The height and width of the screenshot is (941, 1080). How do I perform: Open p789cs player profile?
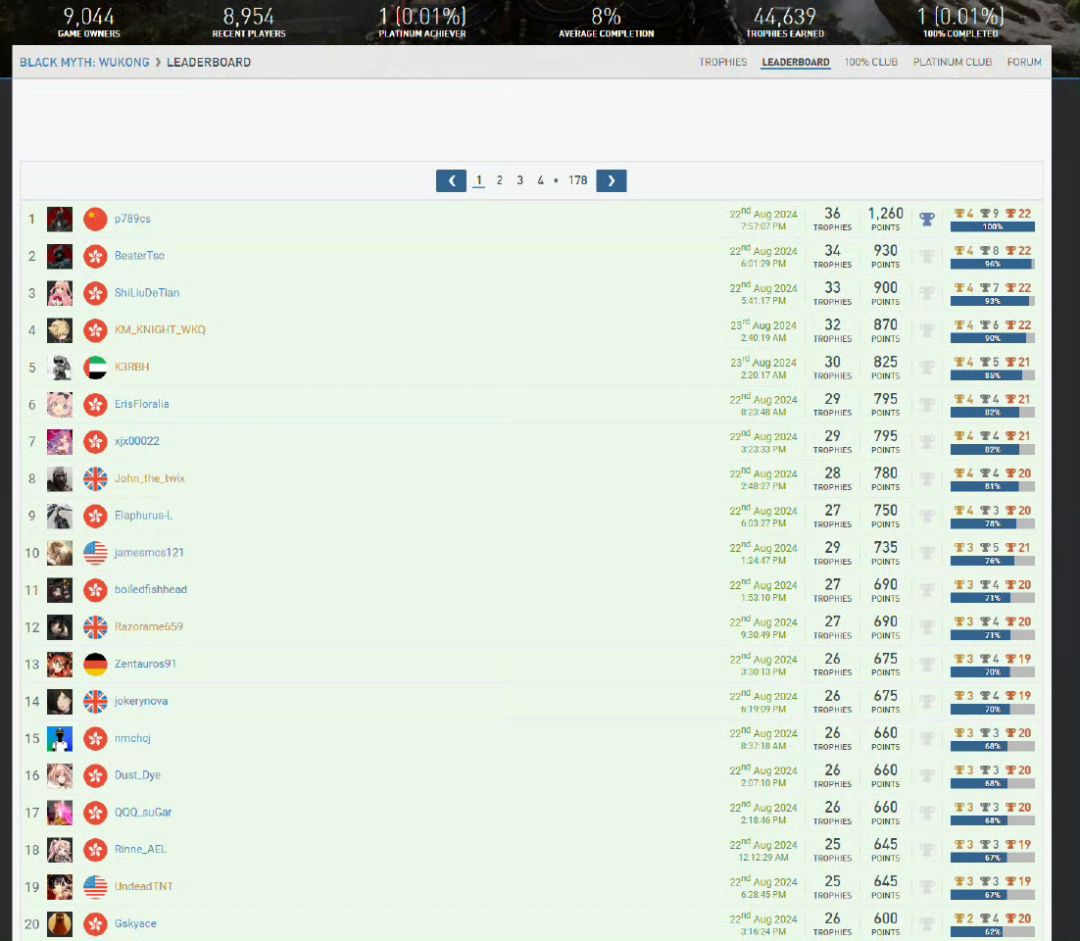pos(132,218)
